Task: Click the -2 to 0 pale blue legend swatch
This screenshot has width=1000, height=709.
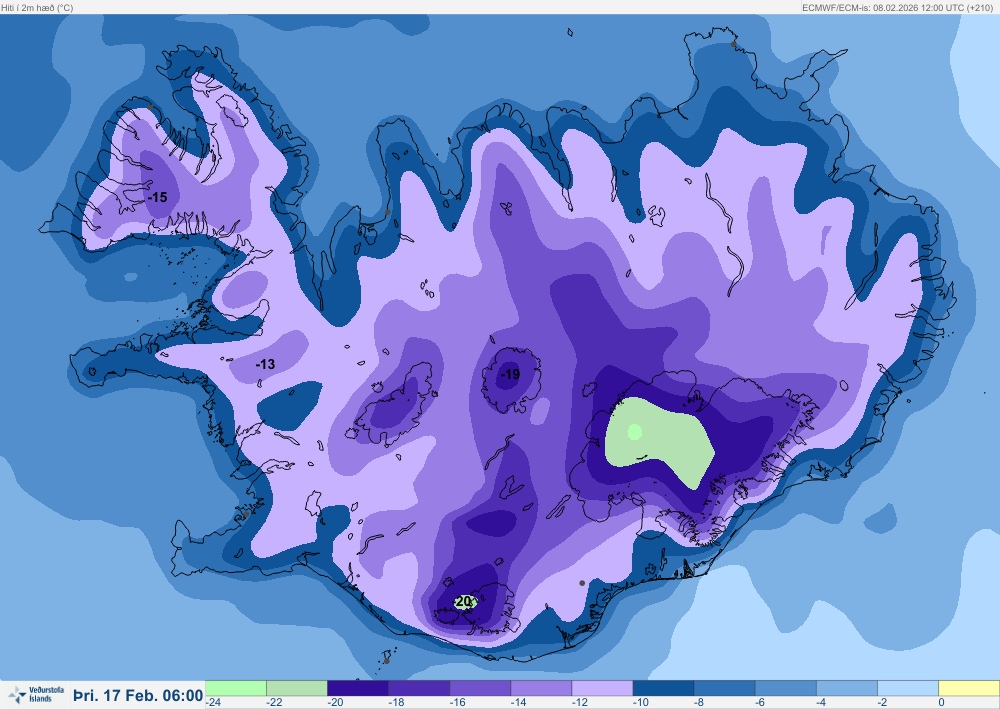Action: tap(908, 689)
